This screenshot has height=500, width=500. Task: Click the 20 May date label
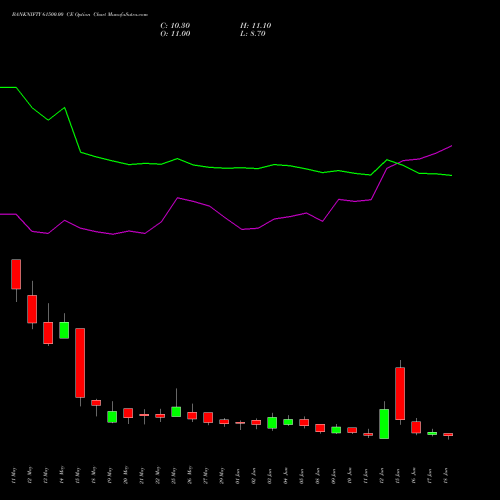(x=126, y=476)
